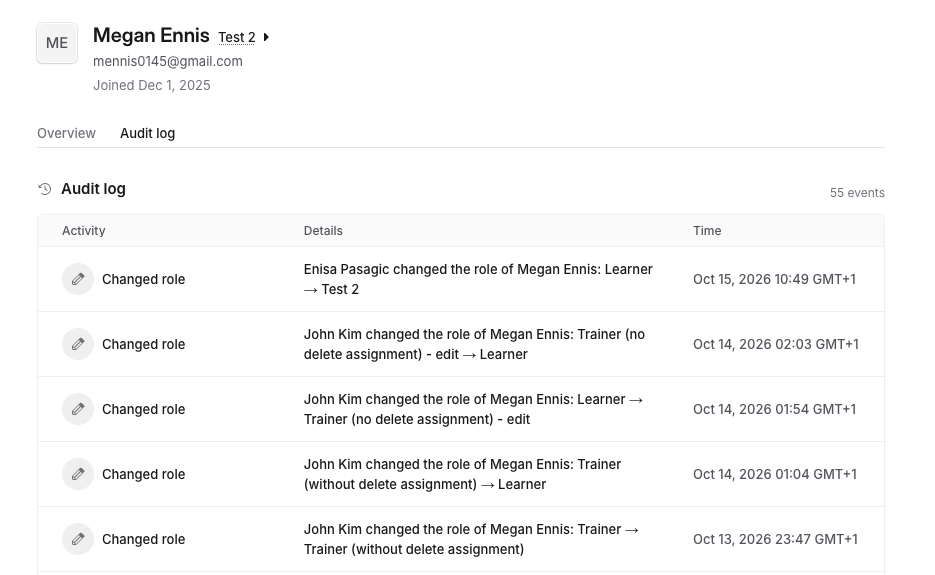
Task: Click the time Oct 15, 2026 10:49 GMT+1
Action: click(x=774, y=279)
